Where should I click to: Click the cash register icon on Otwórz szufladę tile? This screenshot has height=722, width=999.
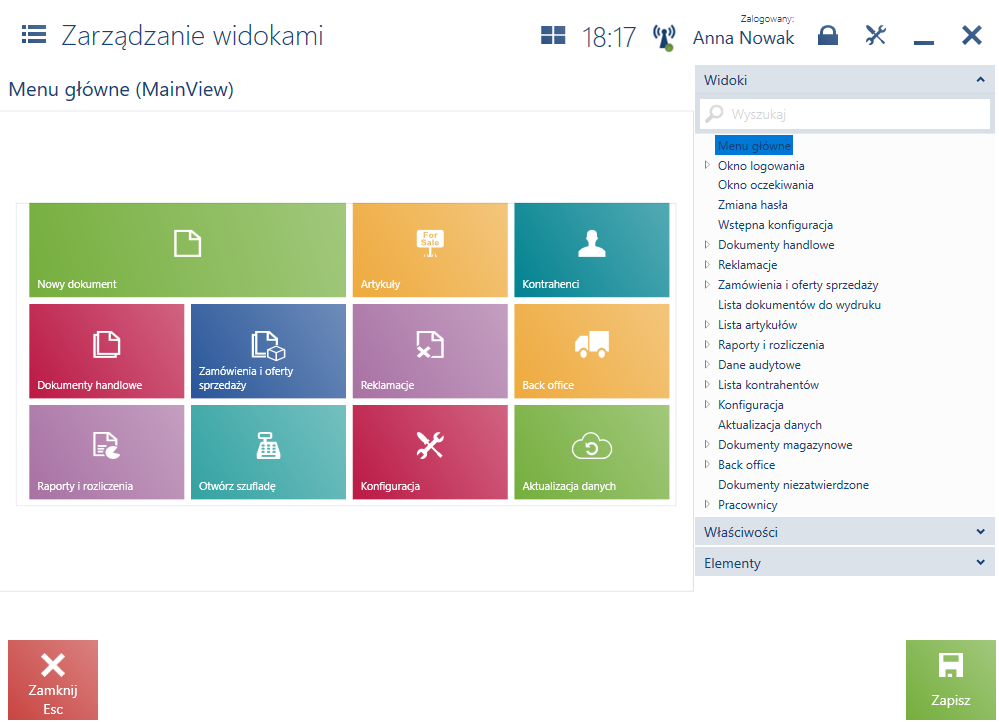pyautogui.click(x=268, y=445)
